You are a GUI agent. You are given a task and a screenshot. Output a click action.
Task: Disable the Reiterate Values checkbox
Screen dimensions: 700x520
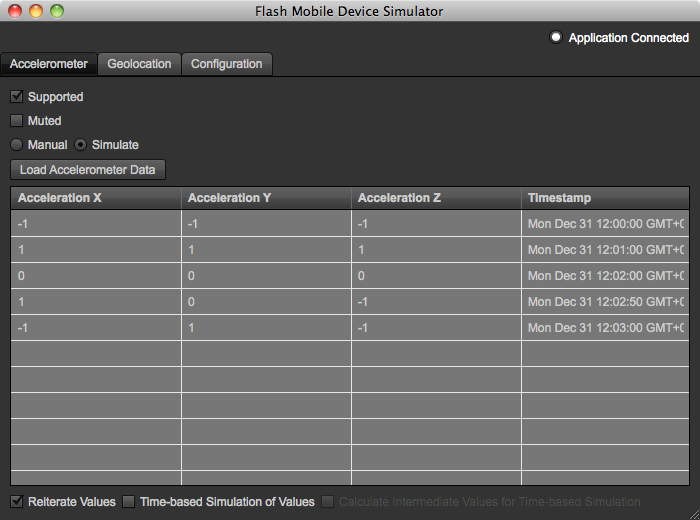17,501
